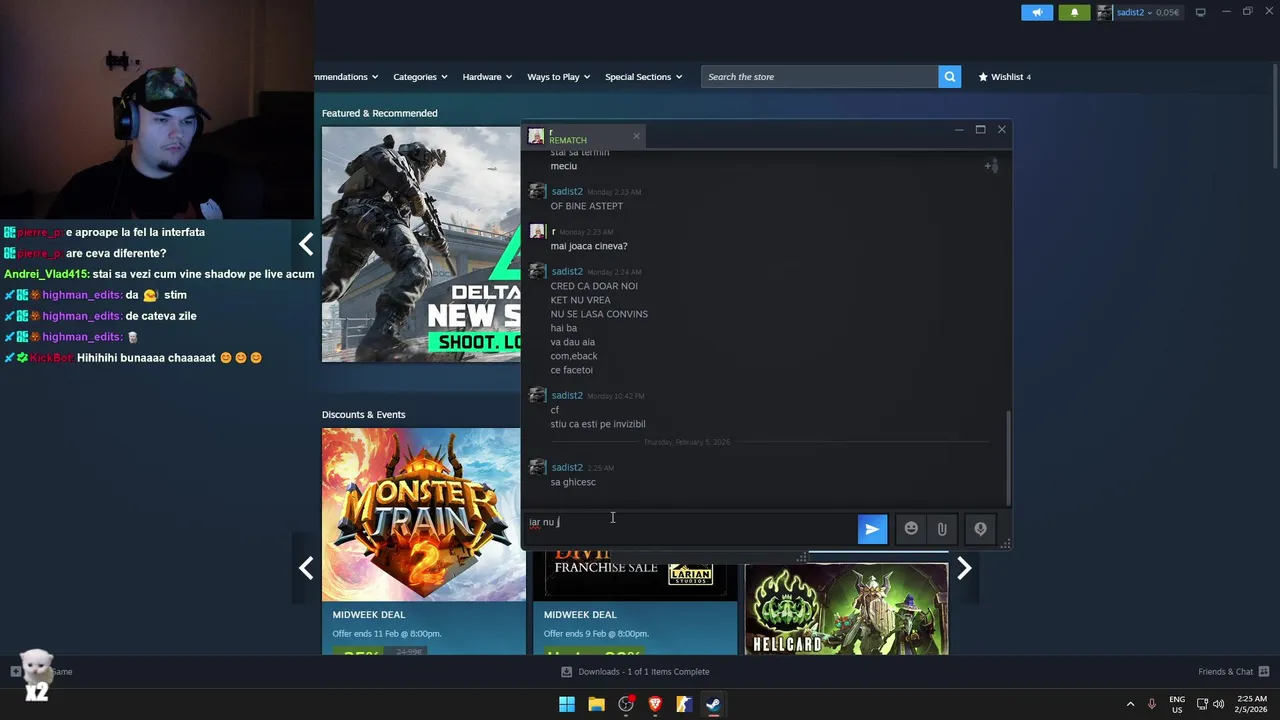This screenshot has width=1280, height=720.
Task: Click sadist2 avatar beside 'OF BINE ASTEPT'
Action: click(538, 192)
